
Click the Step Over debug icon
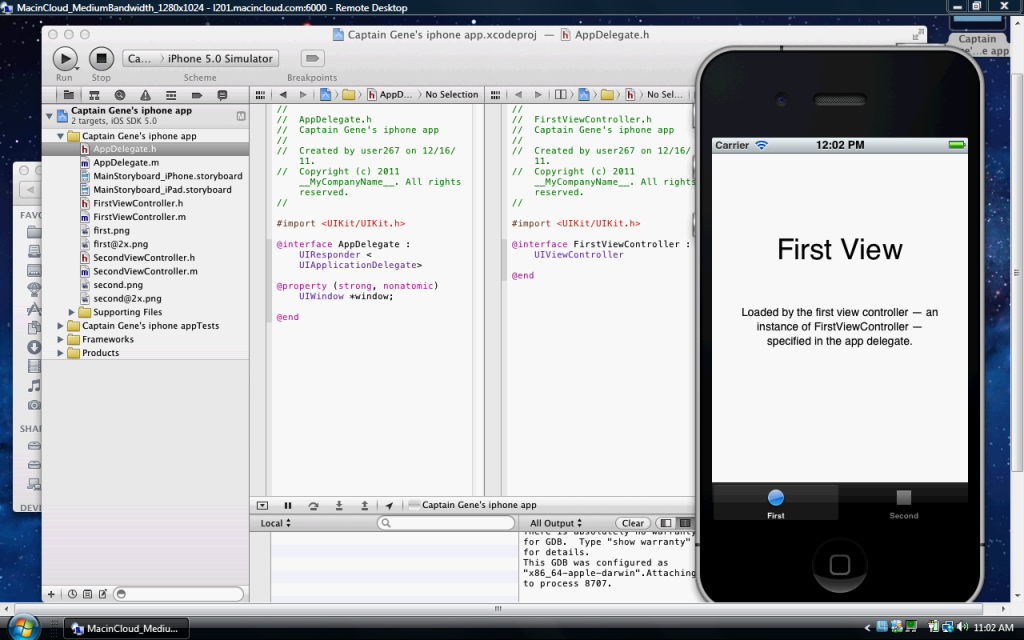pos(313,506)
